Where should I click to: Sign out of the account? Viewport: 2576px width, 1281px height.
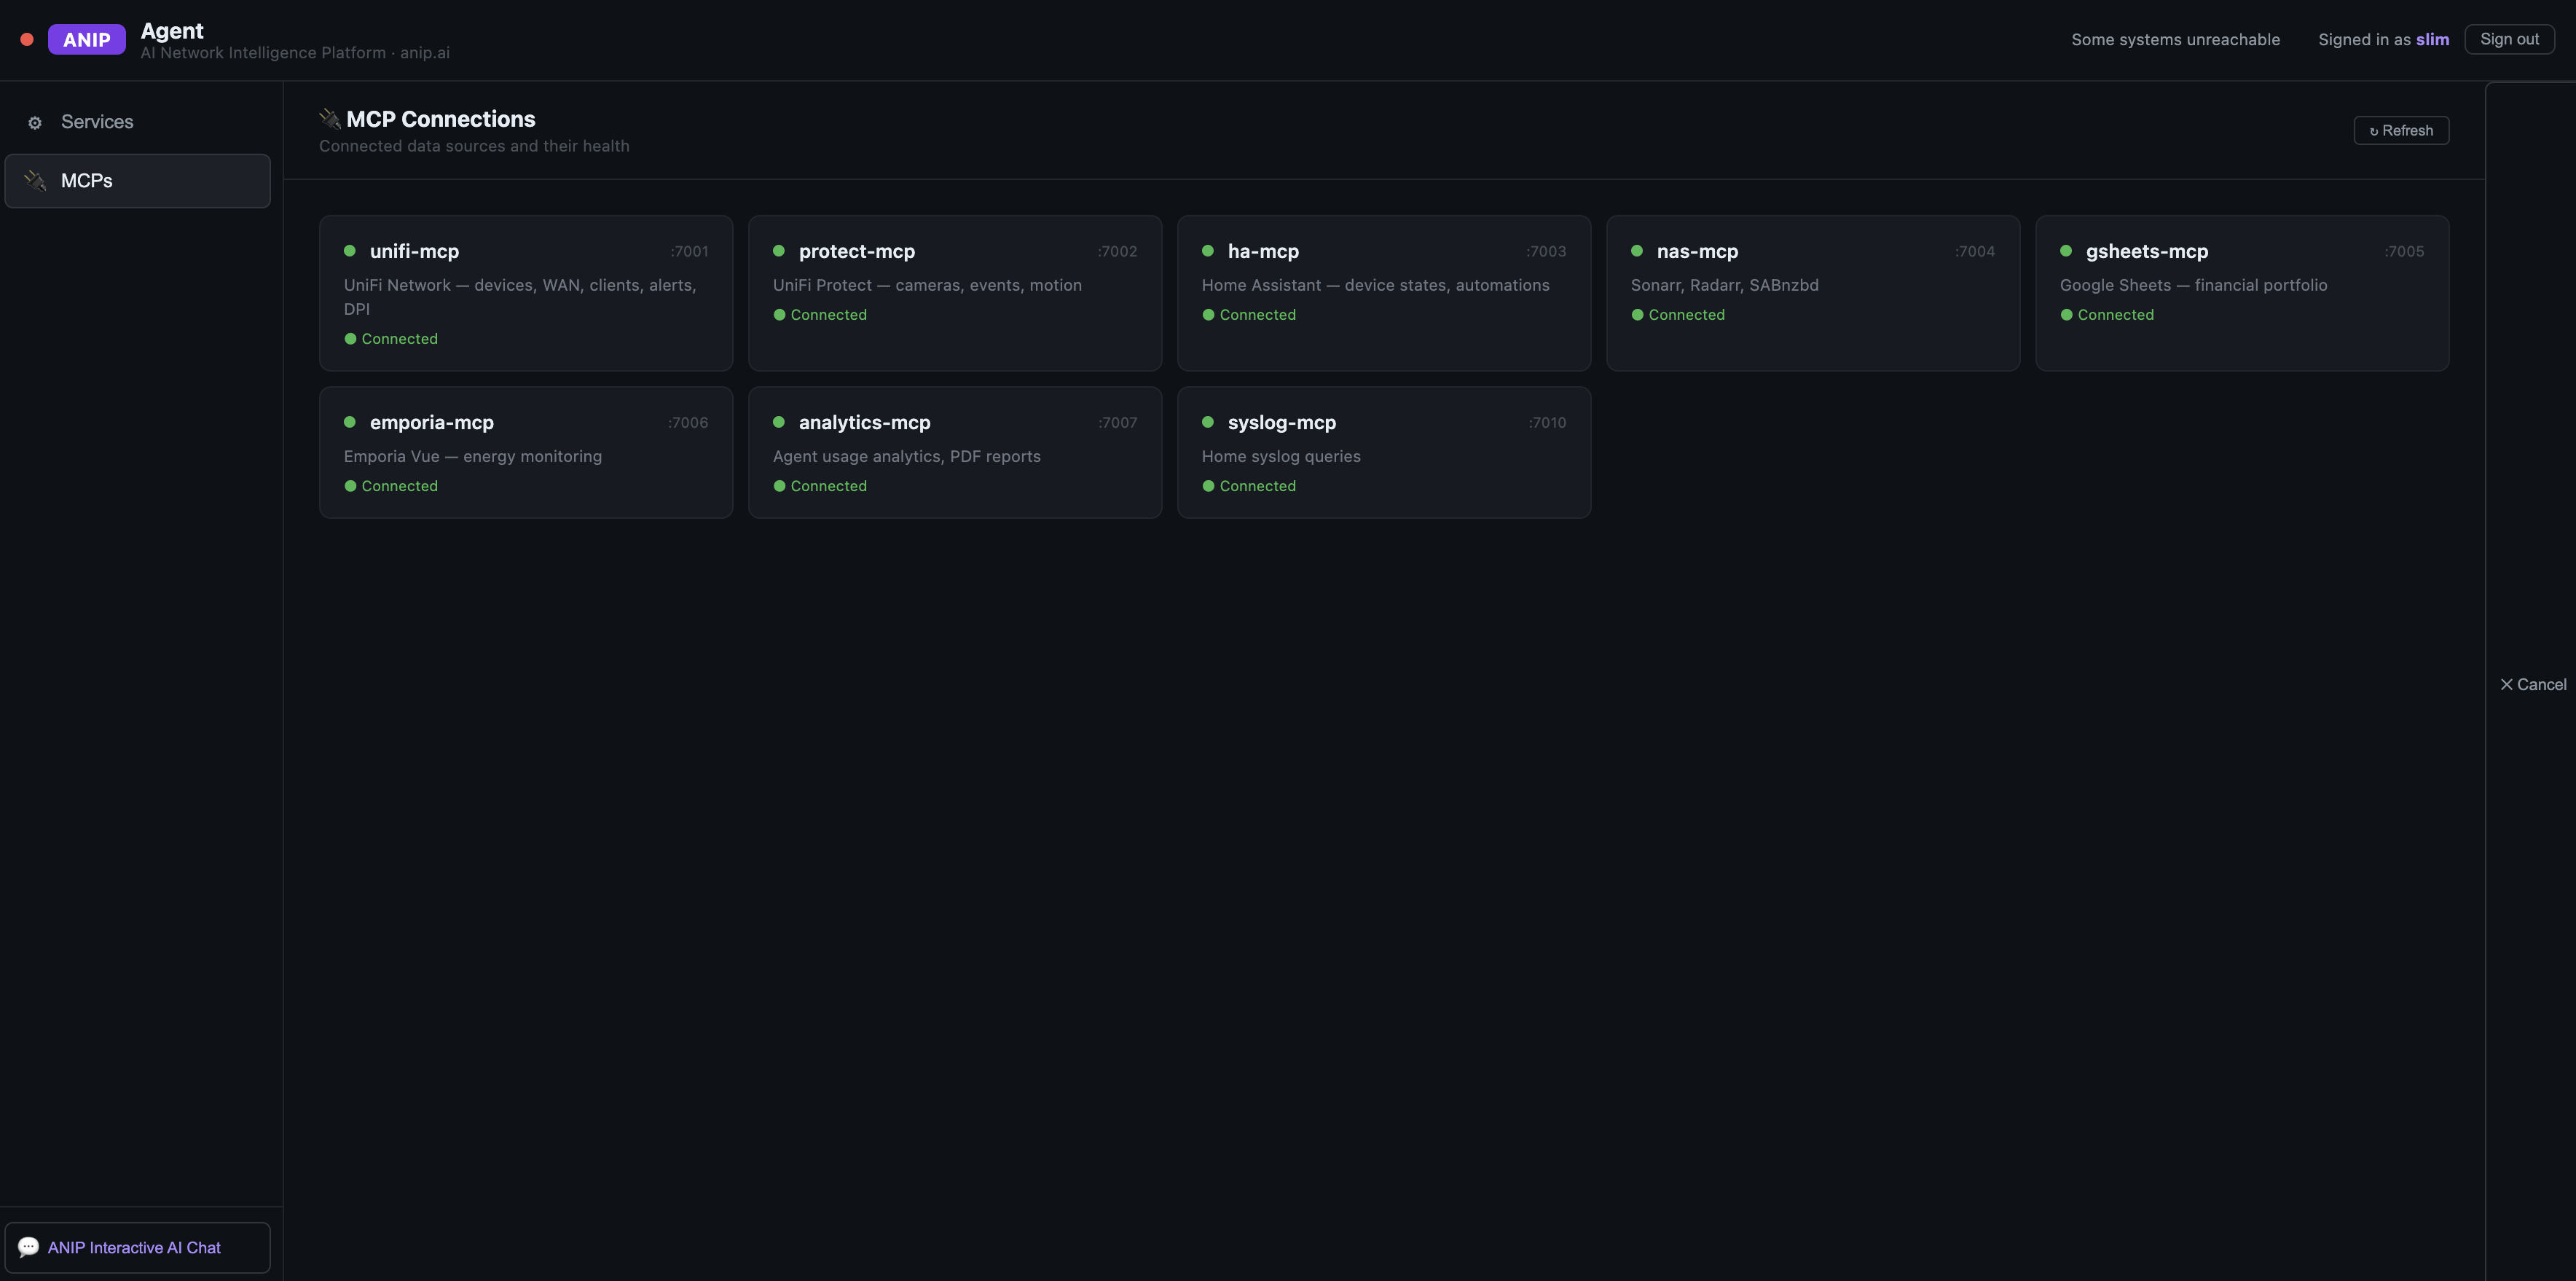pos(2509,39)
